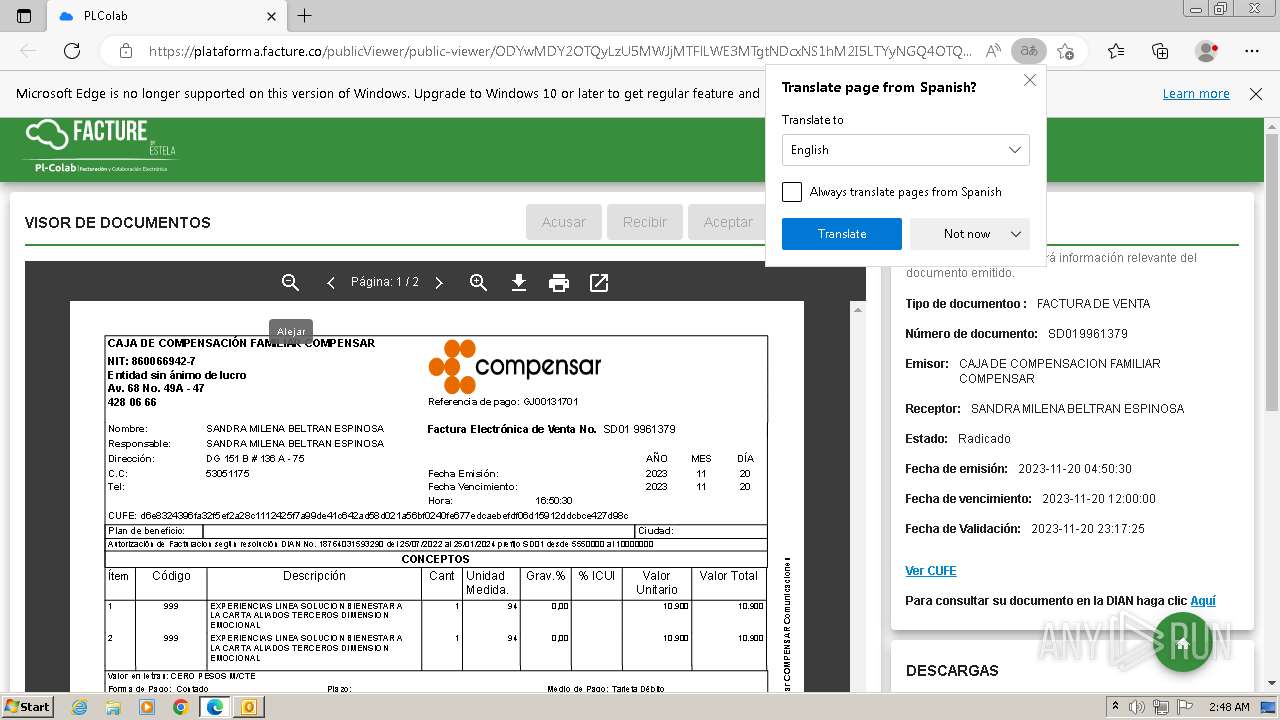
Task: Click the Translate button
Action: [842, 234]
